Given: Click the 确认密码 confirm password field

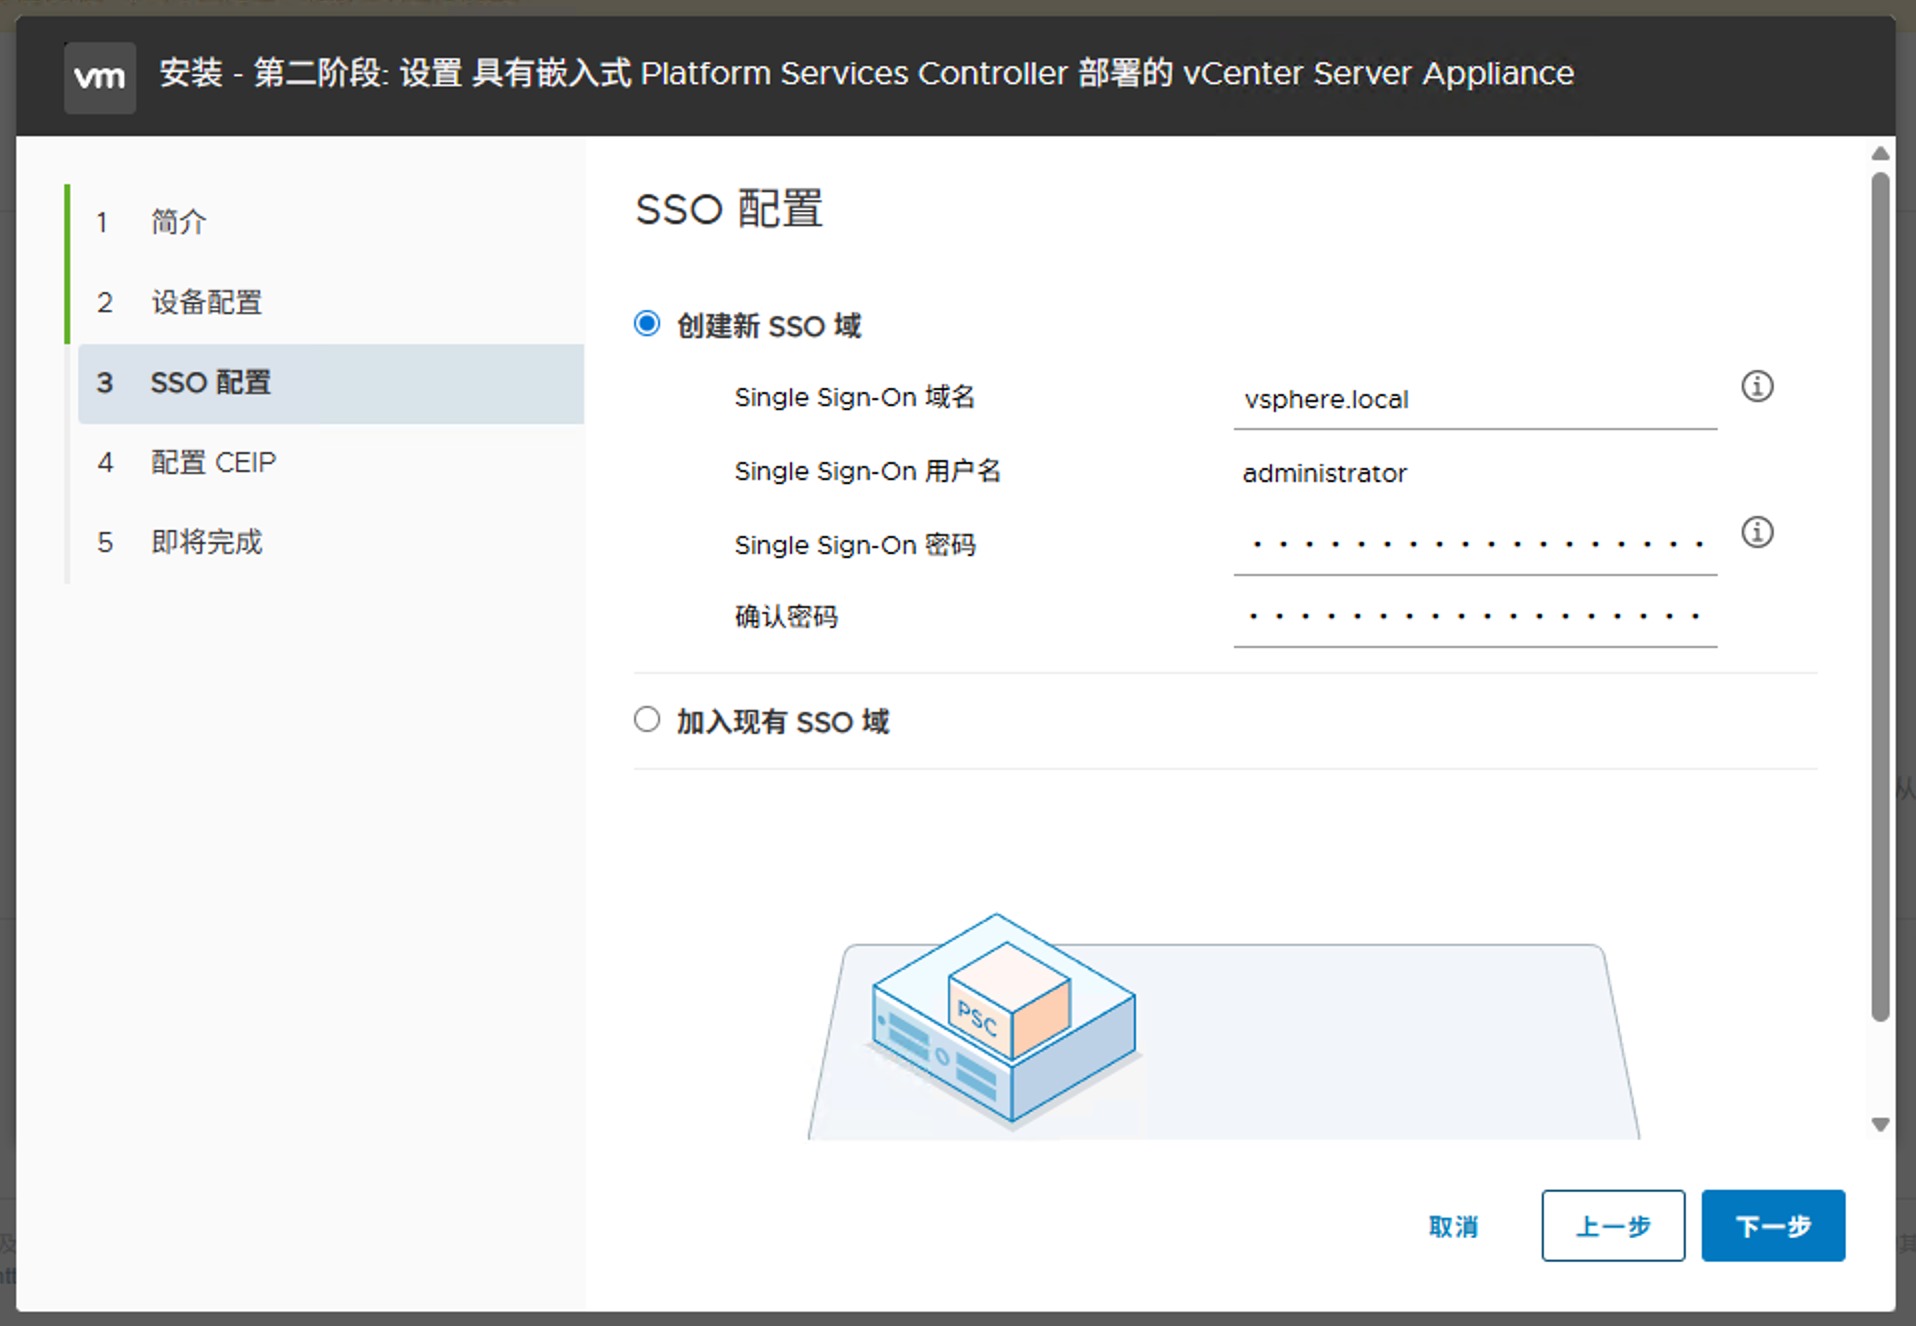Looking at the screenshot, I should pyautogui.click(x=1475, y=617).
